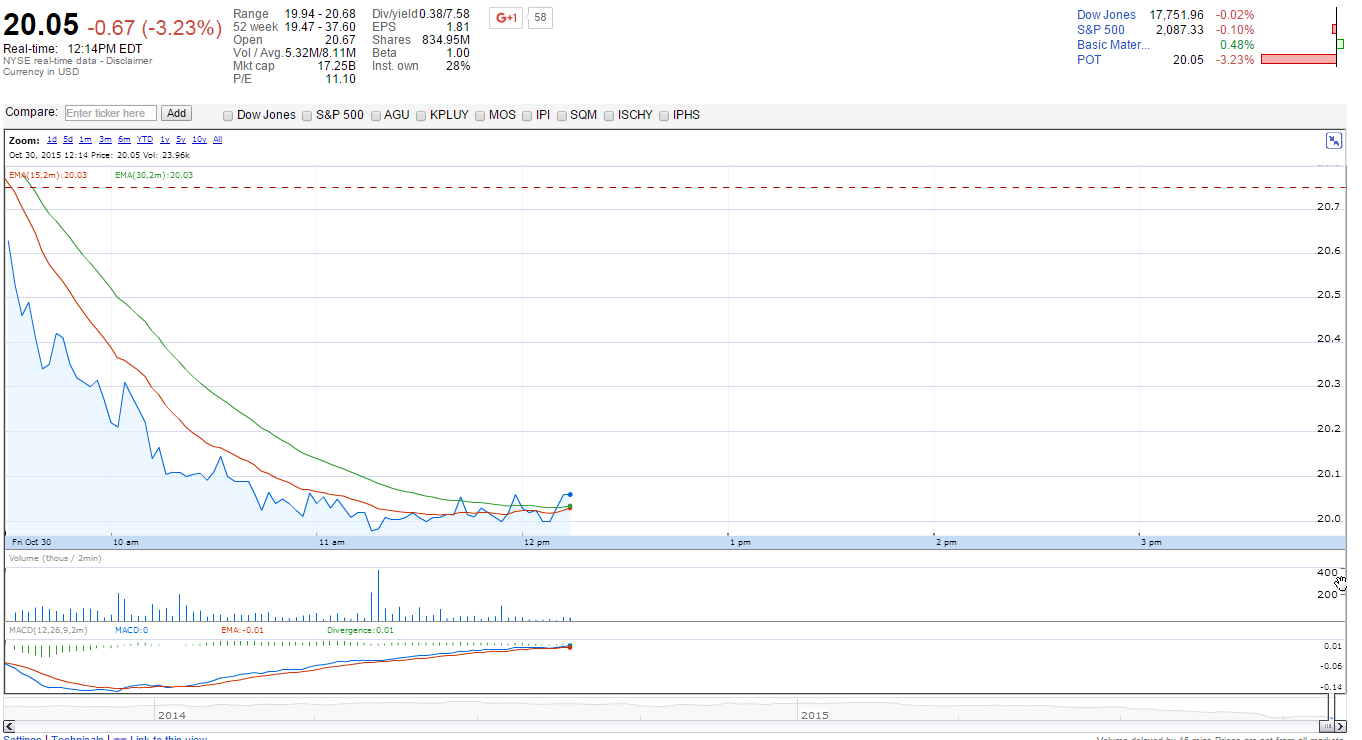Click the Add ticker button
The width and height of the screenshot is (1362, 740).
[x=176, y=114]
